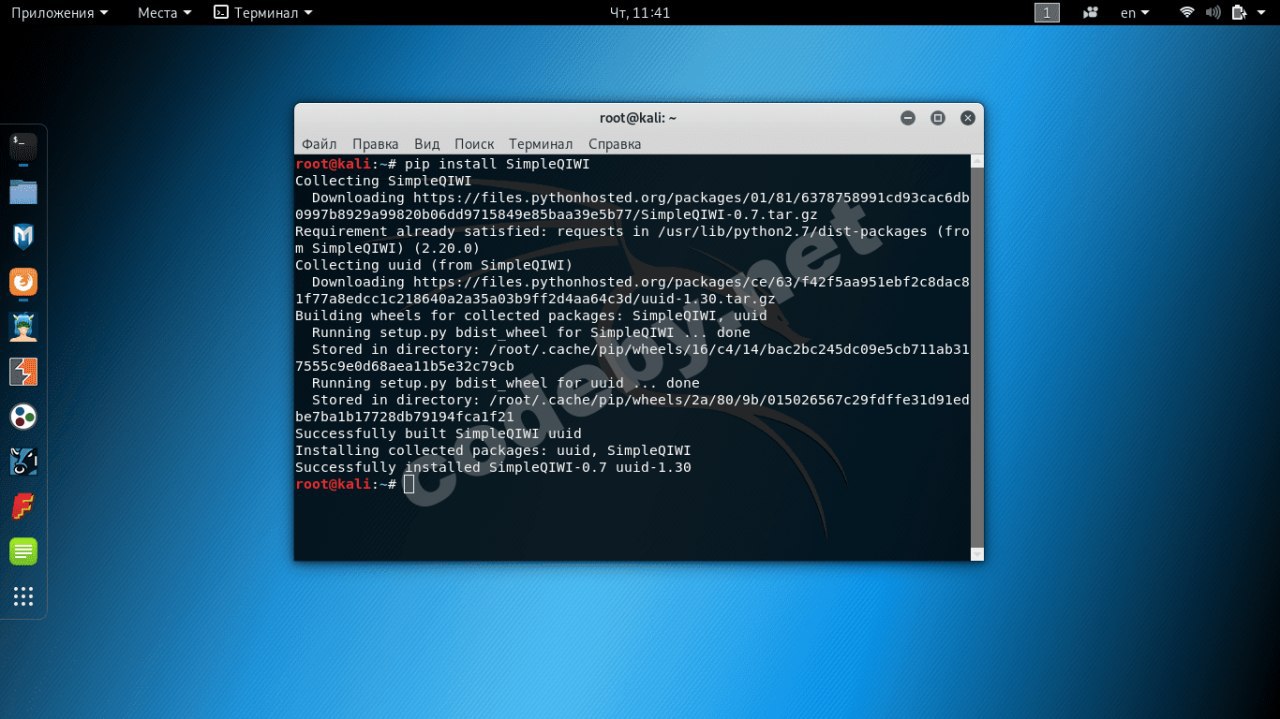Click 'pip install SimpleQIWI' command text
Viewport: 1280px width, 719px height.
coord(497,164)
